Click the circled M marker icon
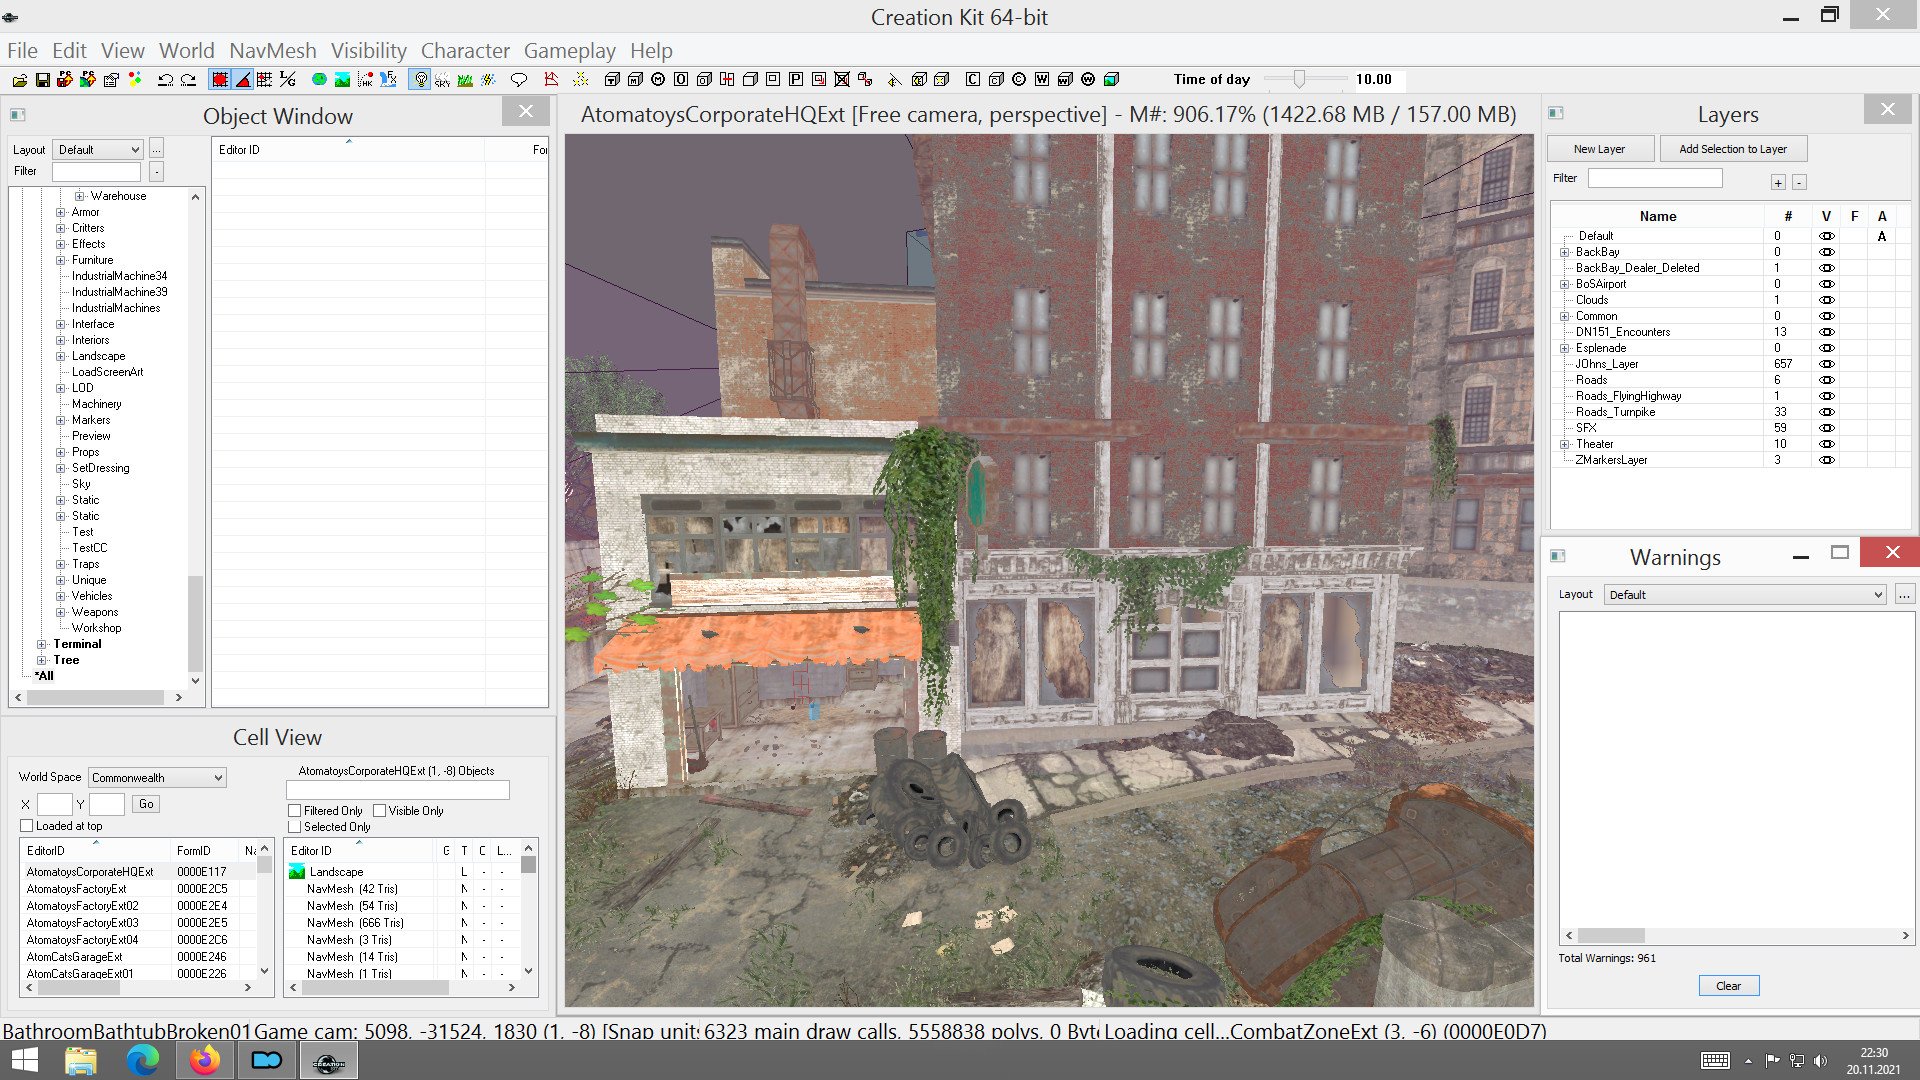The image size is (1920, 1080). pos(658,79)
